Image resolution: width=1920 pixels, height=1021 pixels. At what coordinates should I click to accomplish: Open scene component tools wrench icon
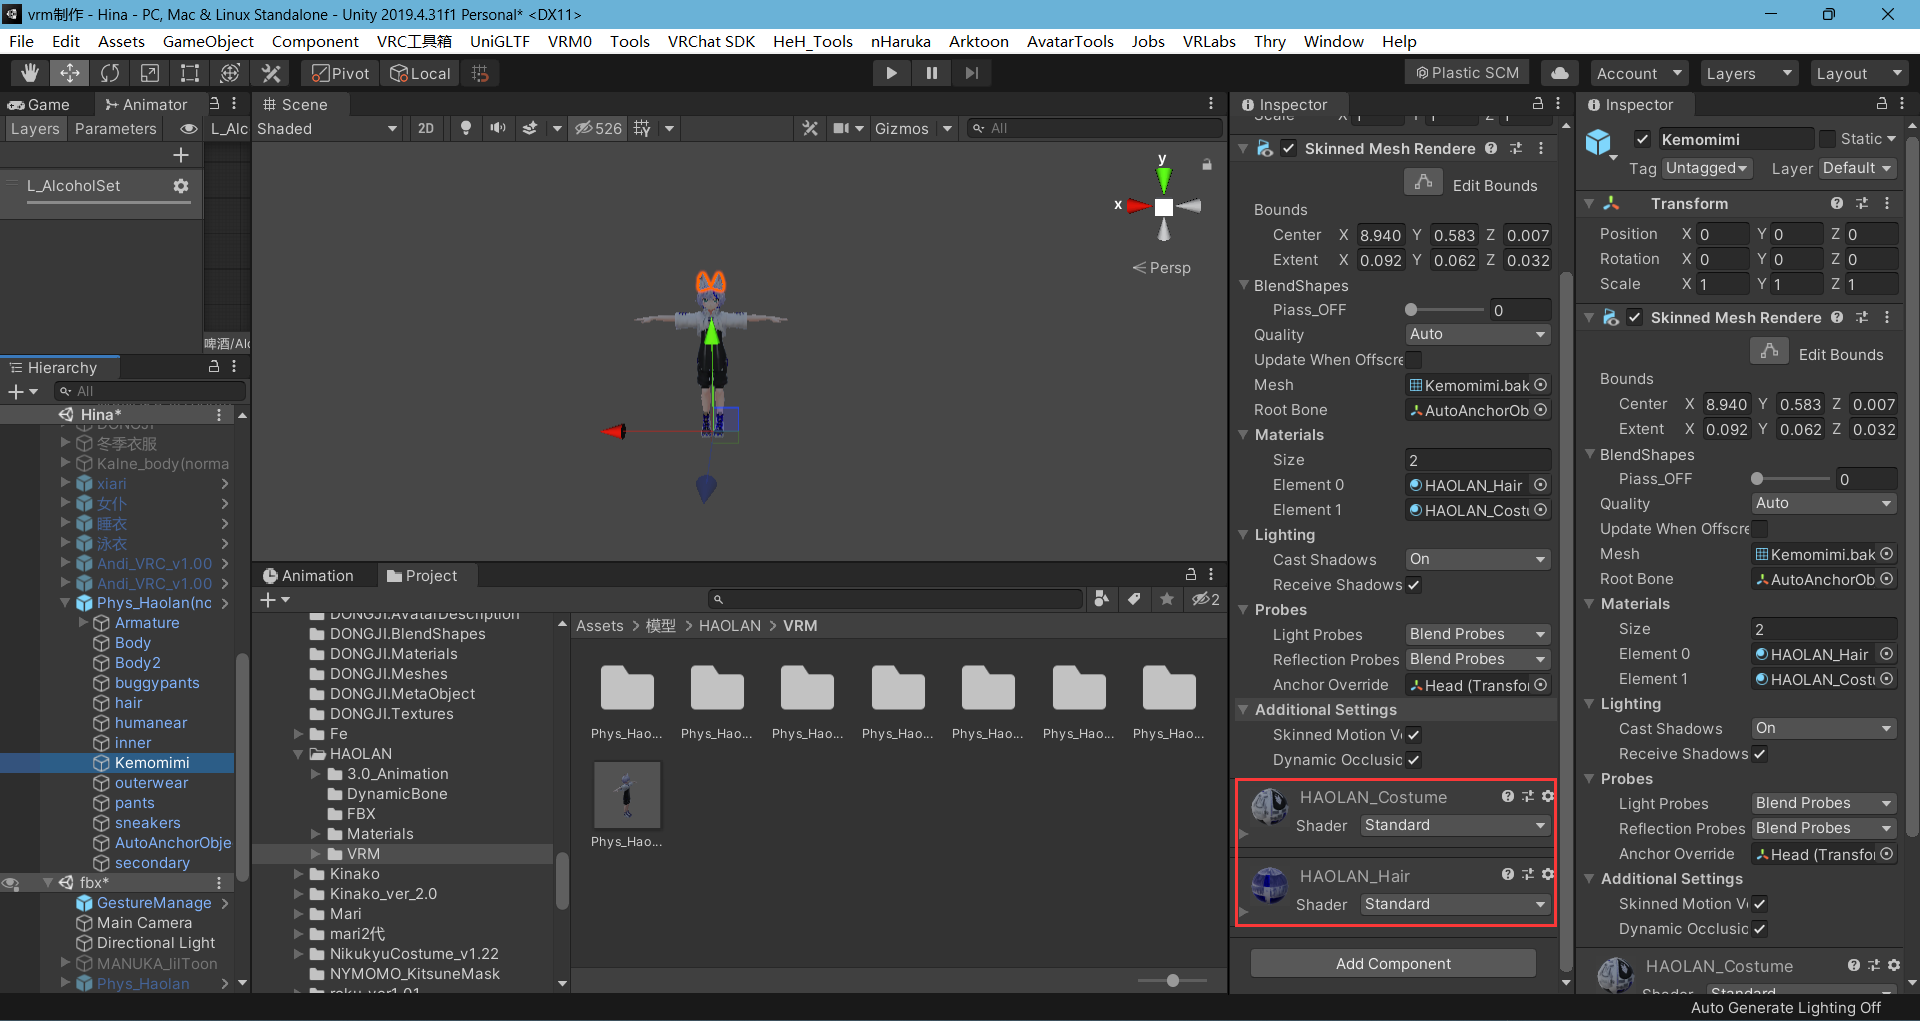[x=810, y=128]
